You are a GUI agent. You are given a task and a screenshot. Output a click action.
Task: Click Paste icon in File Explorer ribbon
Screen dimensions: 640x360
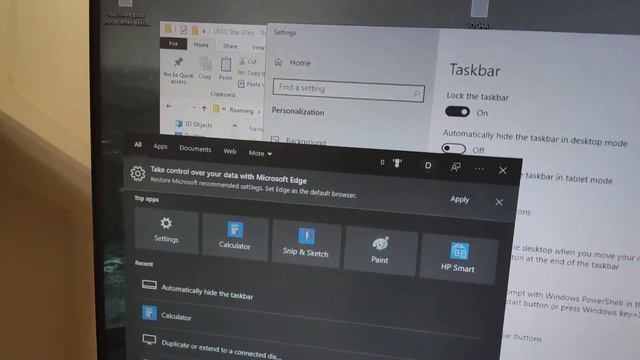pos(226,68)
